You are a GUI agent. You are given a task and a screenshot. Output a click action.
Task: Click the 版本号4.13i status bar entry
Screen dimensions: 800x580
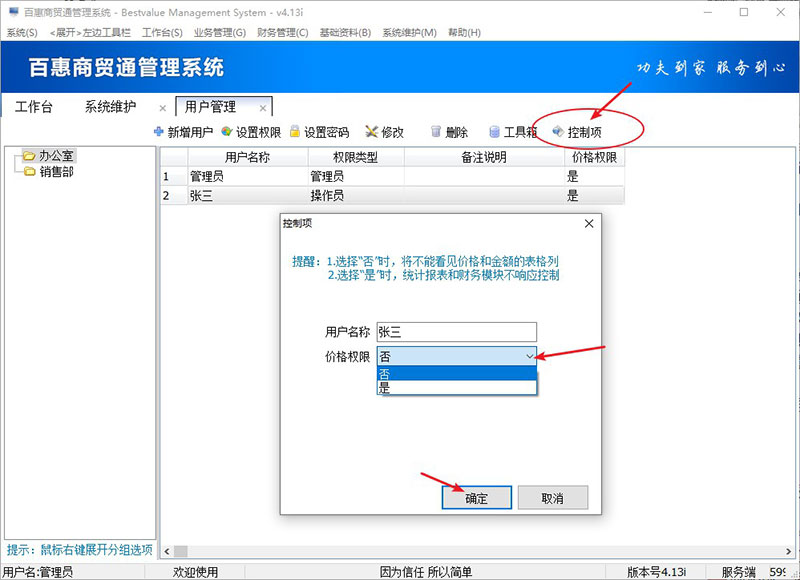[x=656, y=572]
